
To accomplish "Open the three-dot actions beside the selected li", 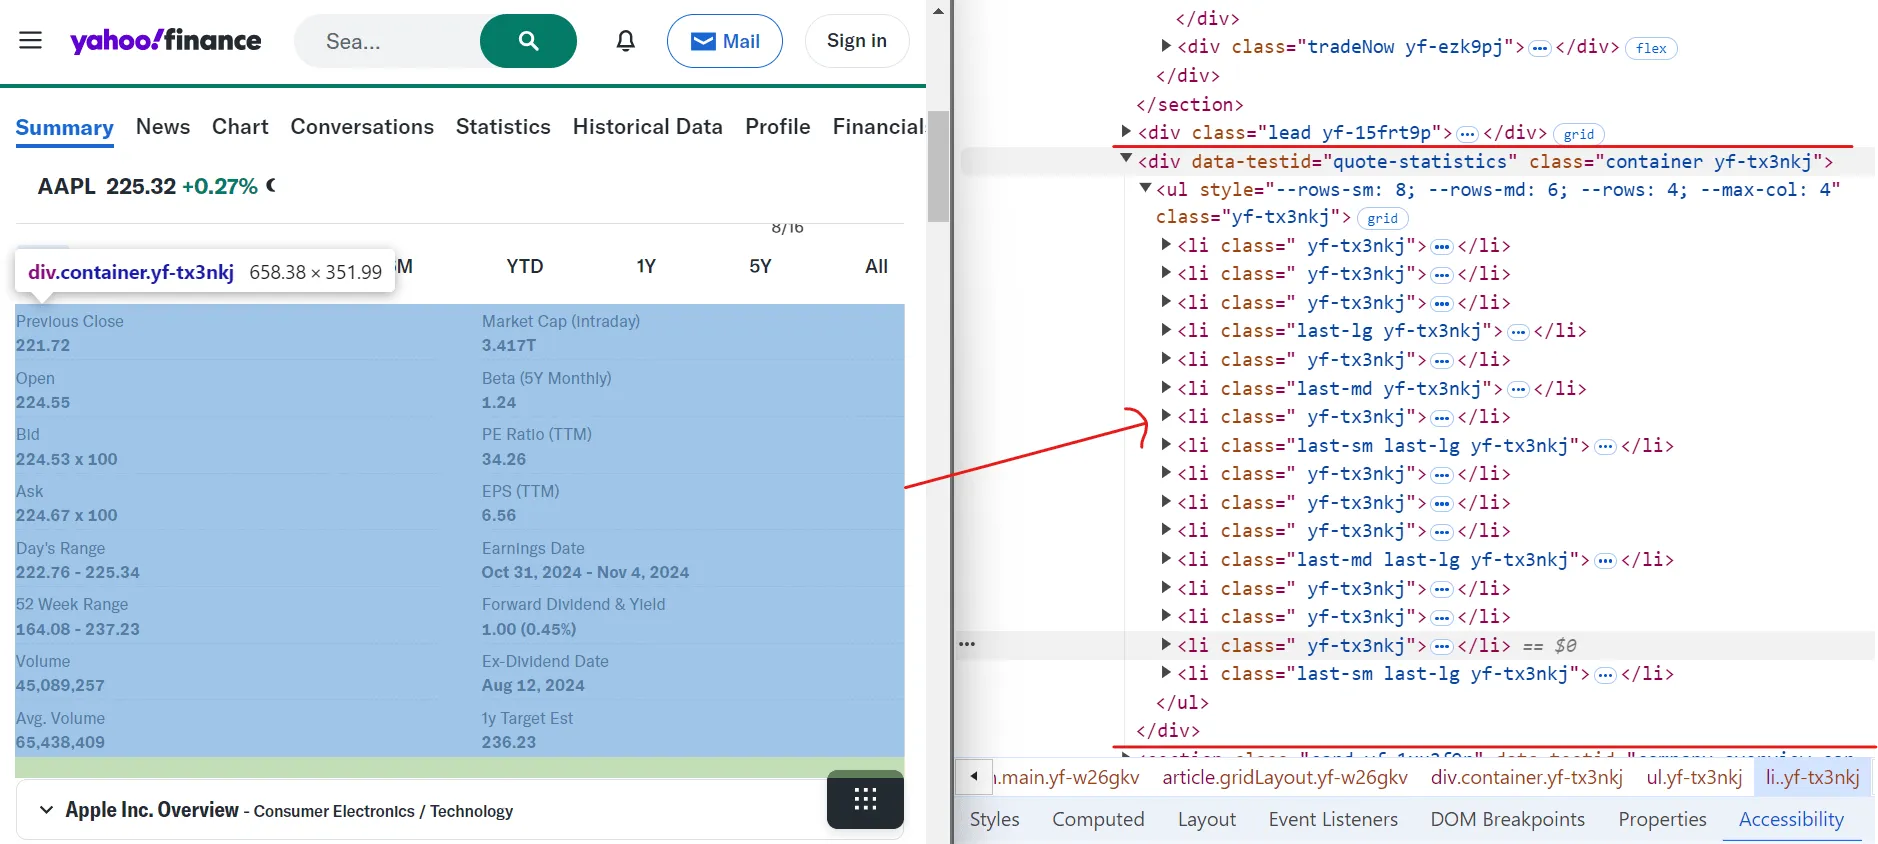I will (966, 645).
